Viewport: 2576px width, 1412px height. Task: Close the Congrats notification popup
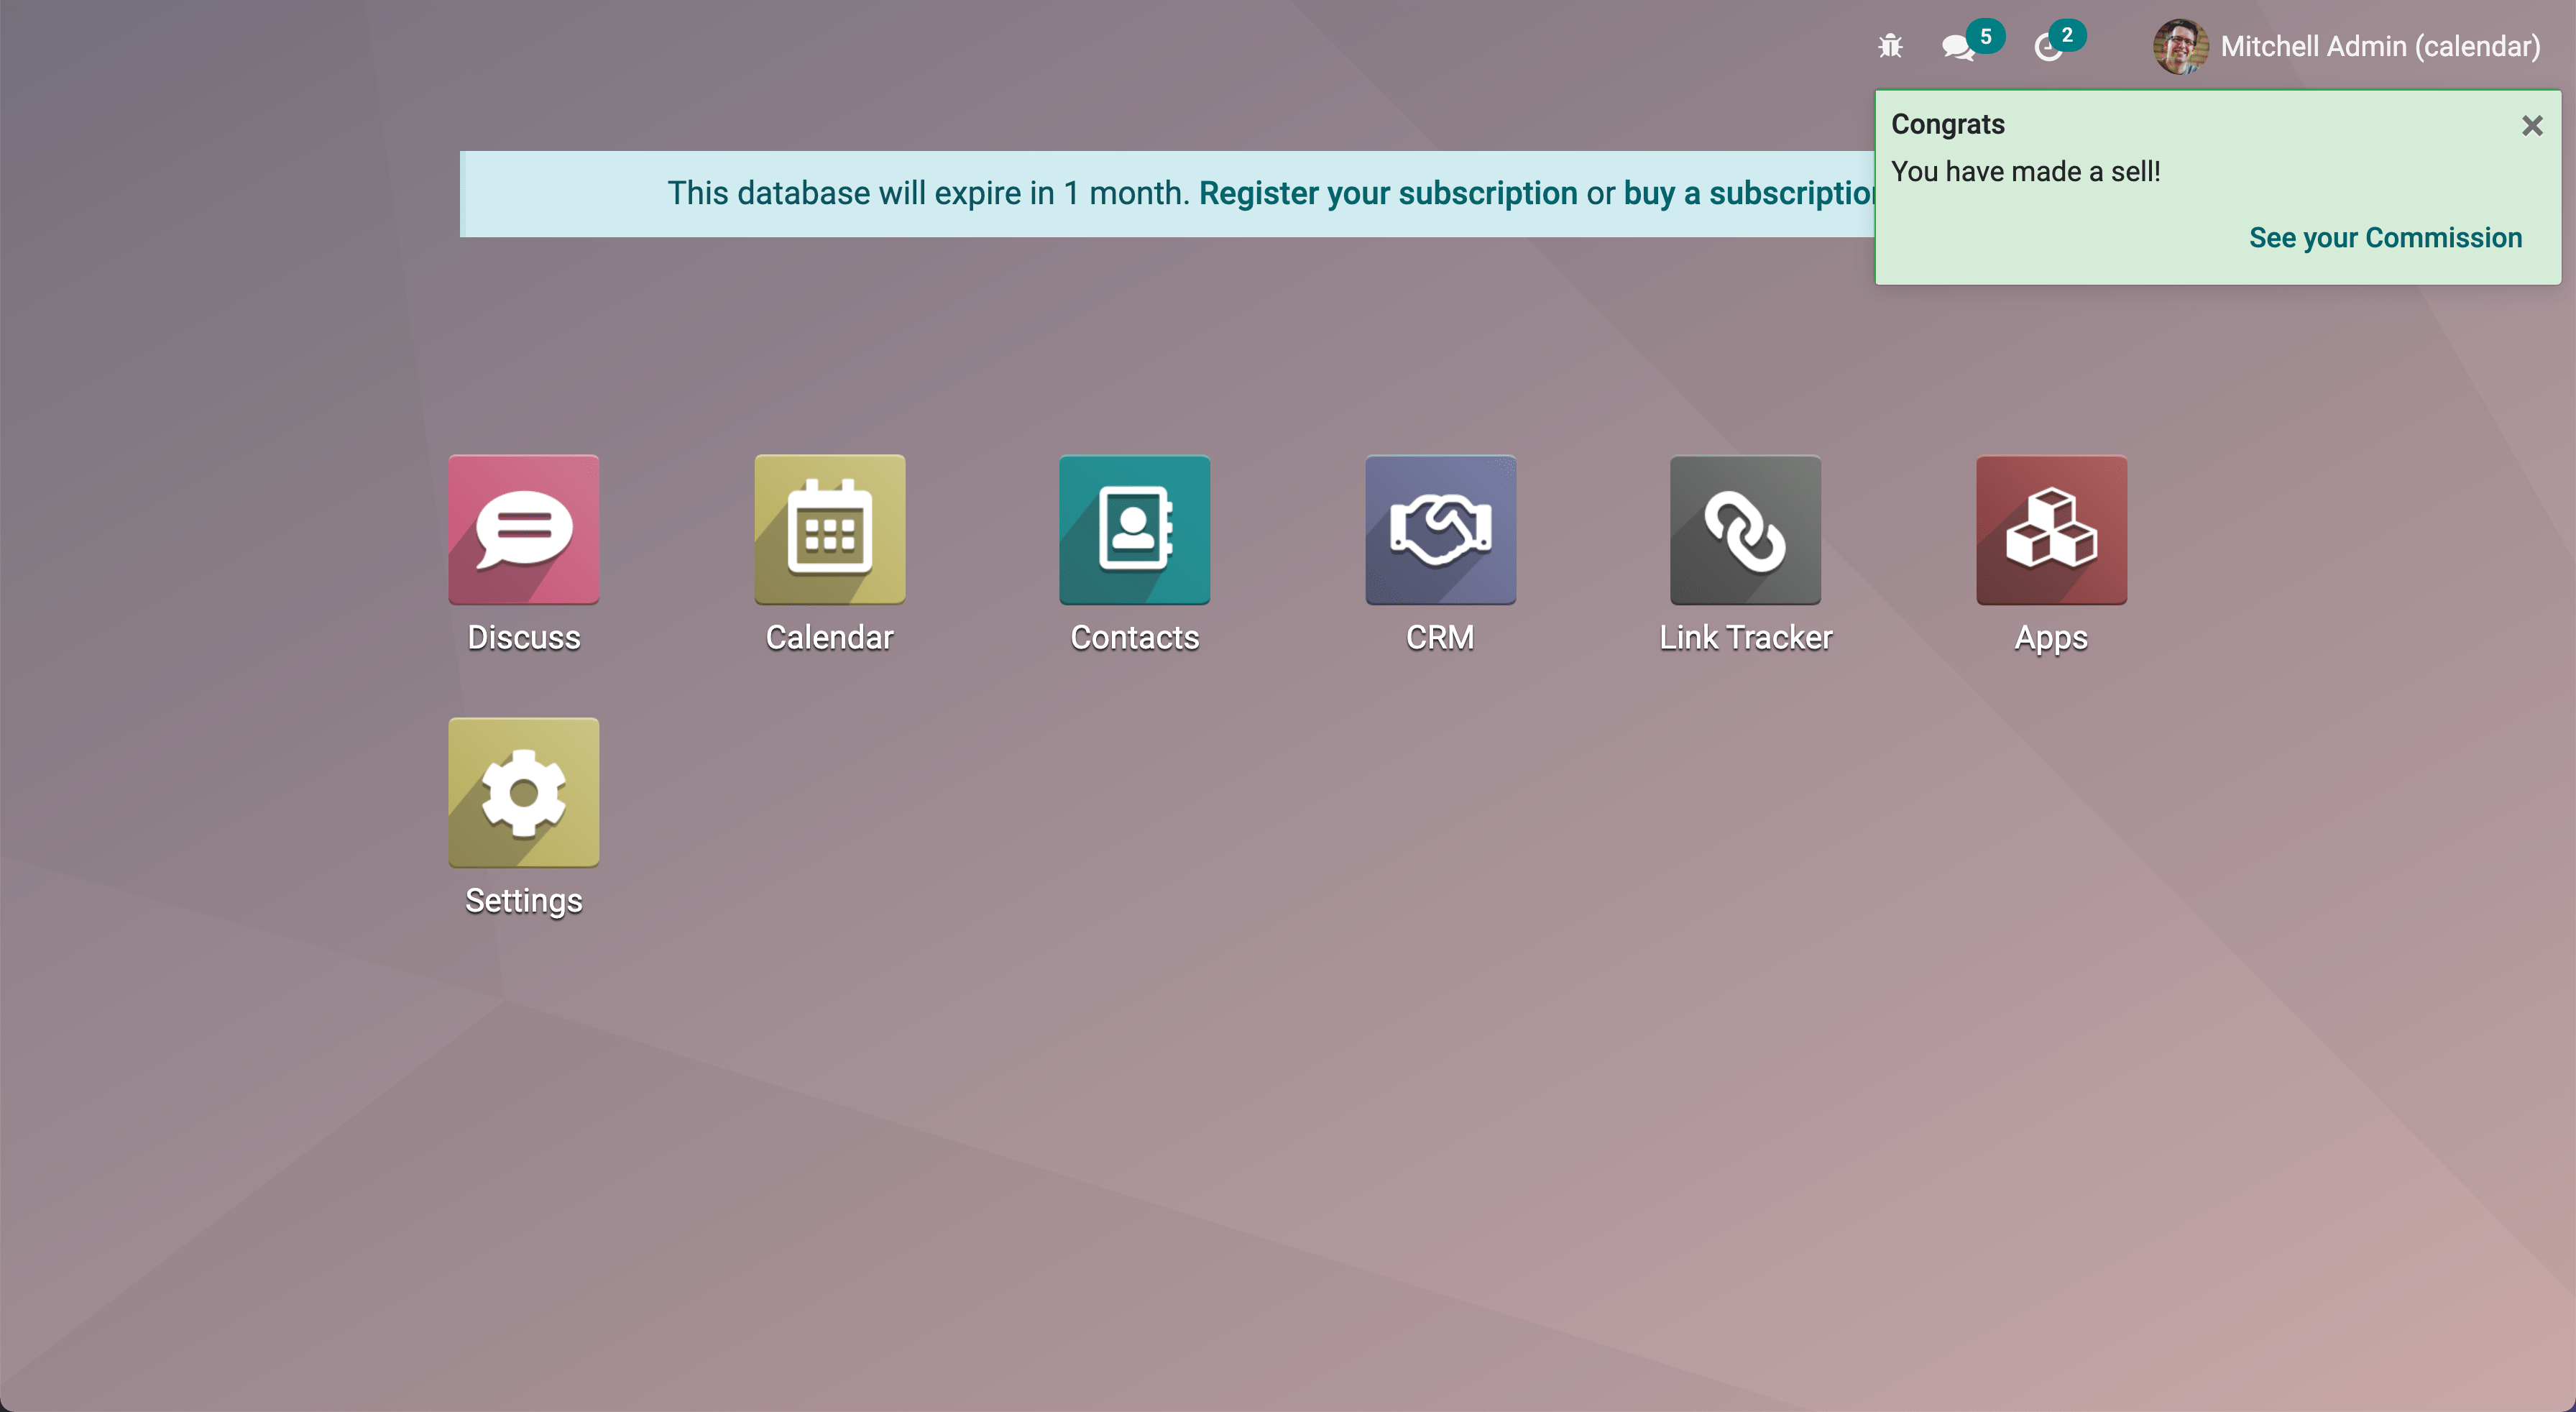click(x=2533, y=125)
